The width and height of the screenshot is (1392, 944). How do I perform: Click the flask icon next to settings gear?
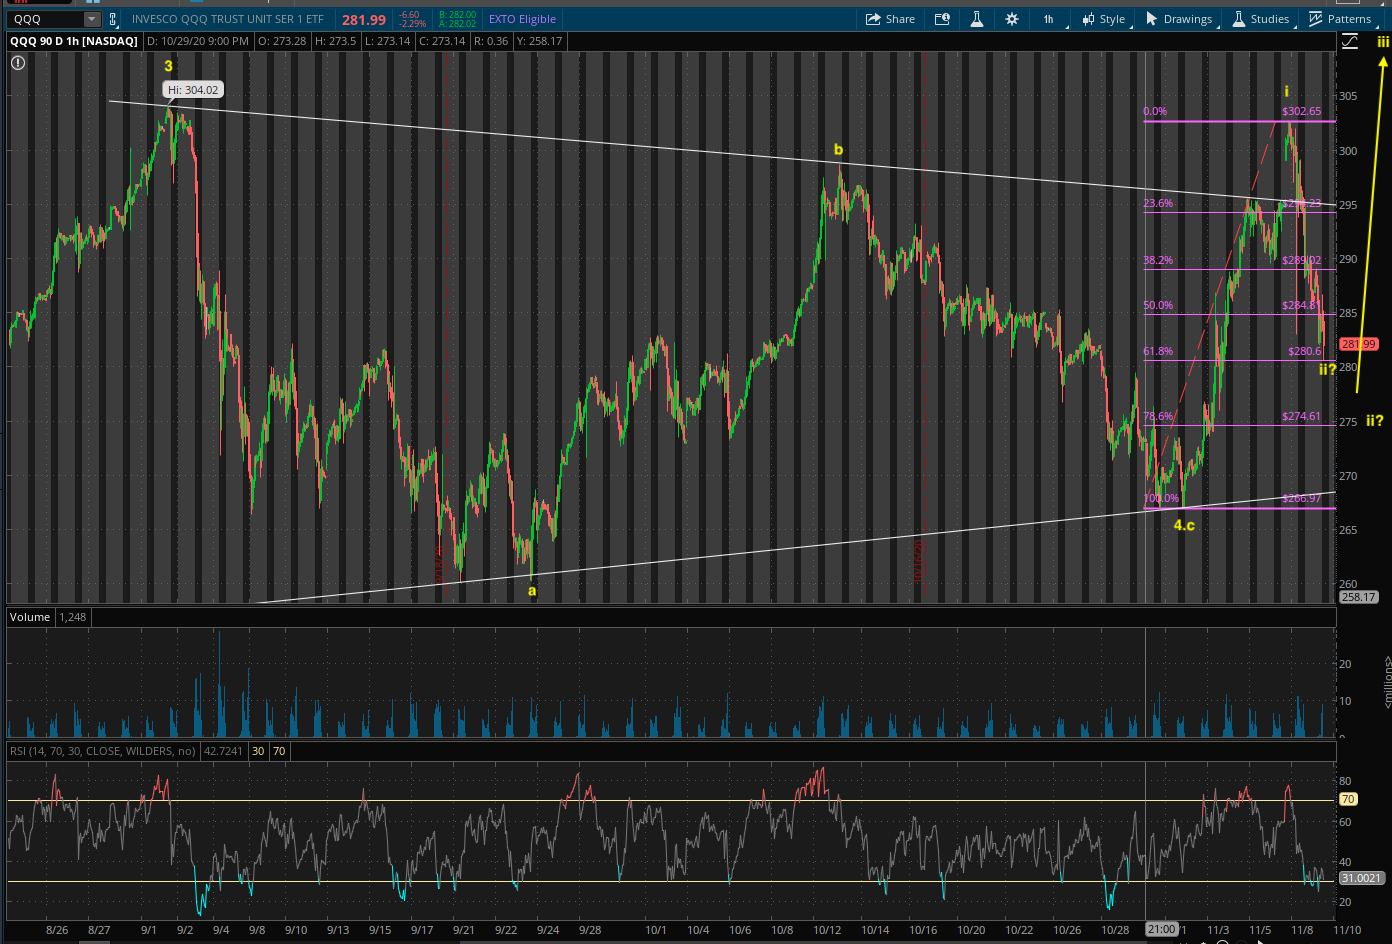(977, 19)
